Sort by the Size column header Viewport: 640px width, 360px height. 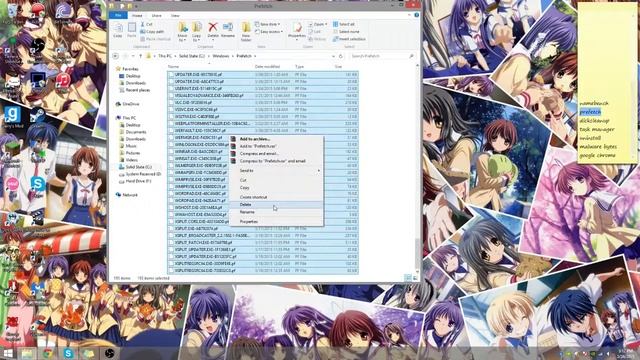(345, 66)
